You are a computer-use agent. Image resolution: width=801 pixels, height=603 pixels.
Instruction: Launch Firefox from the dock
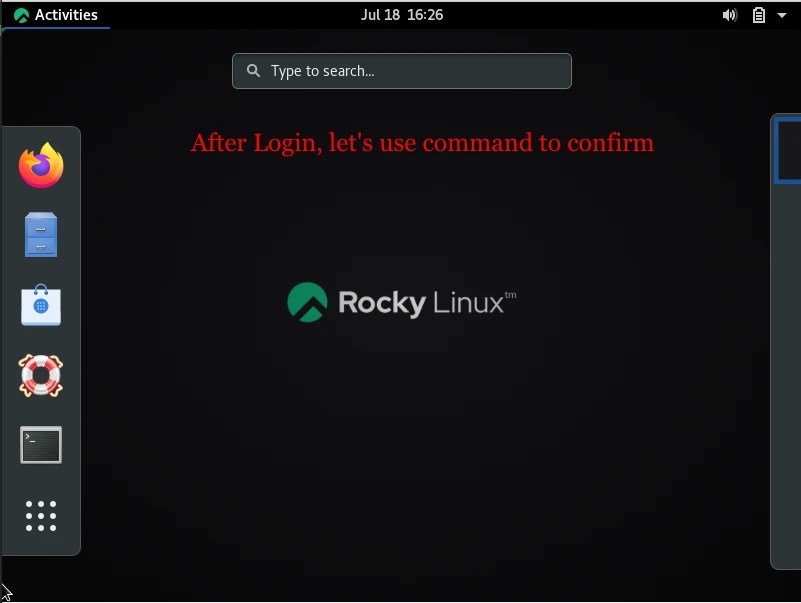tap(41, 165)
